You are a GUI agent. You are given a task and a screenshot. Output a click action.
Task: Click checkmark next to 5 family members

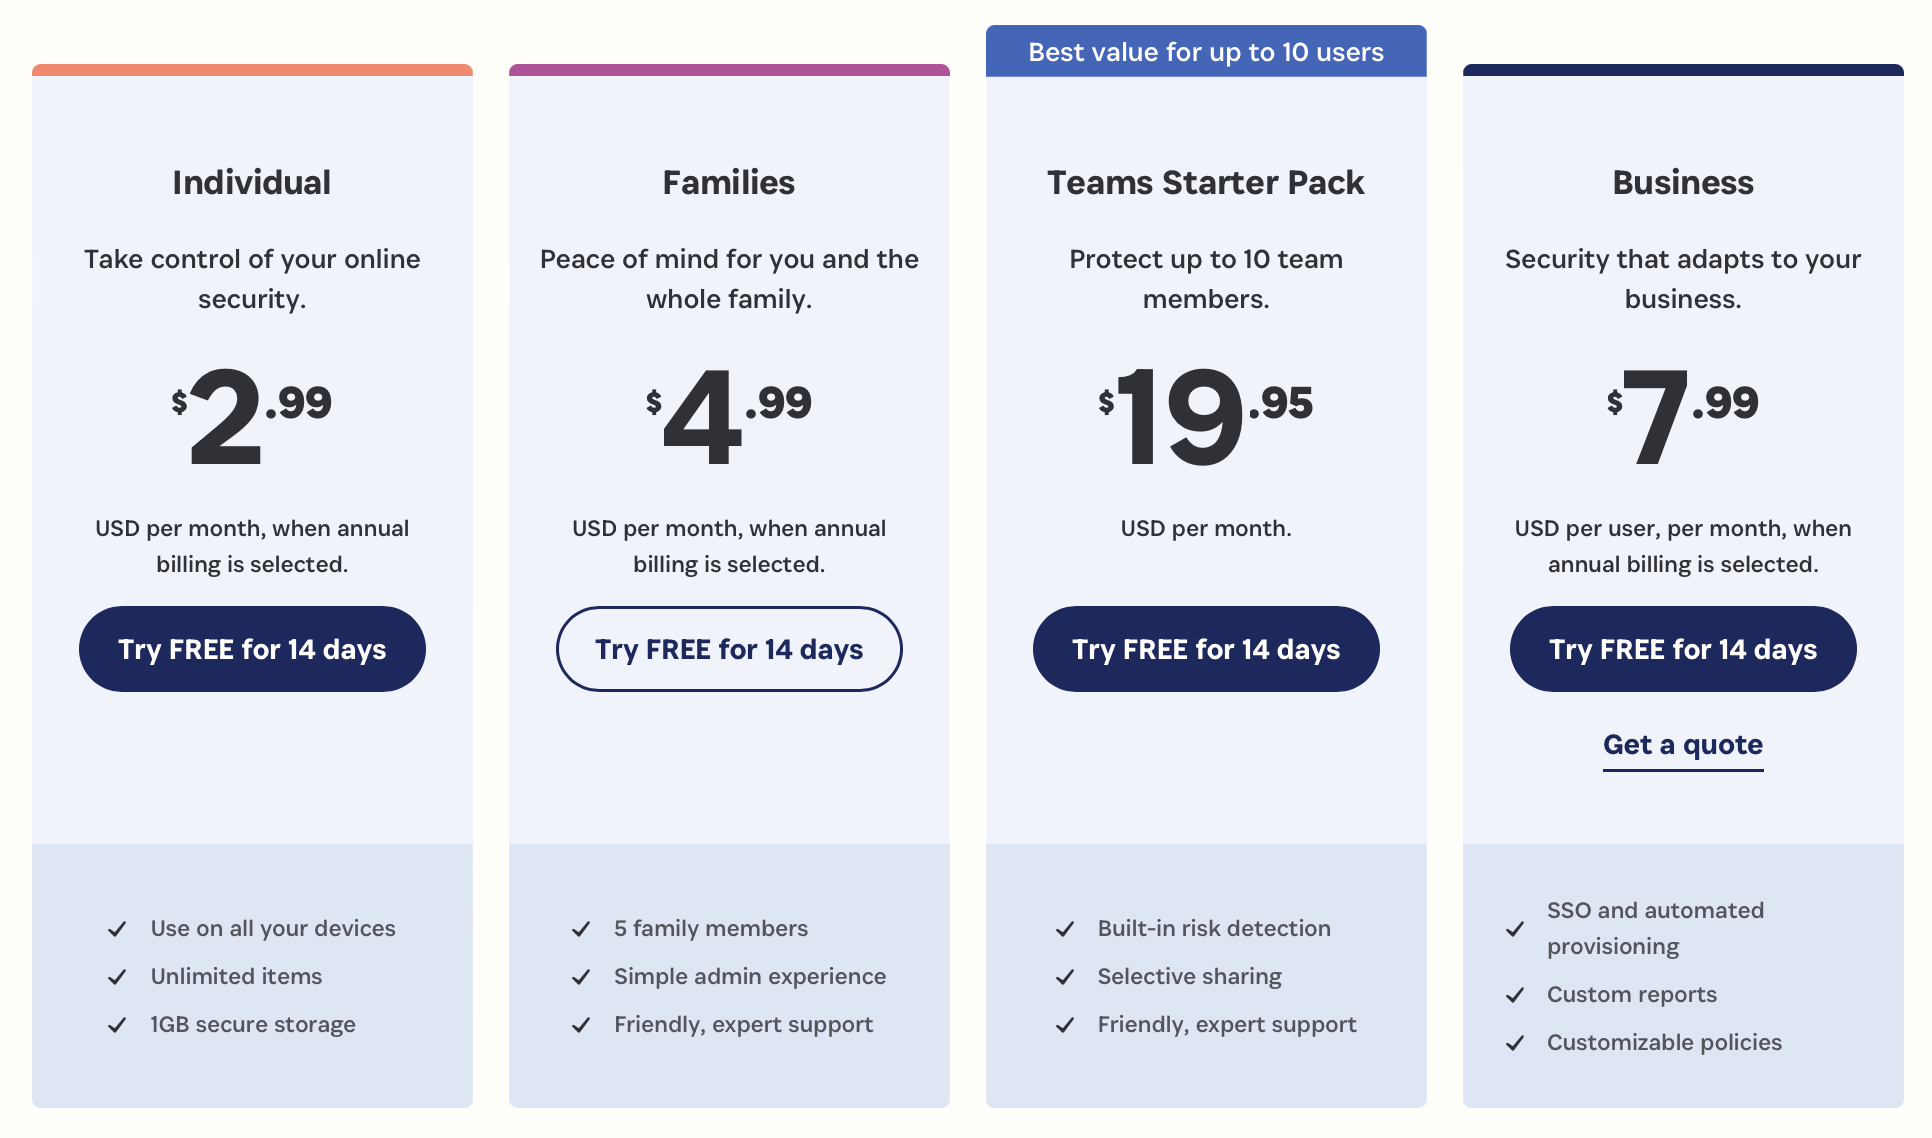tap(581, 929)
